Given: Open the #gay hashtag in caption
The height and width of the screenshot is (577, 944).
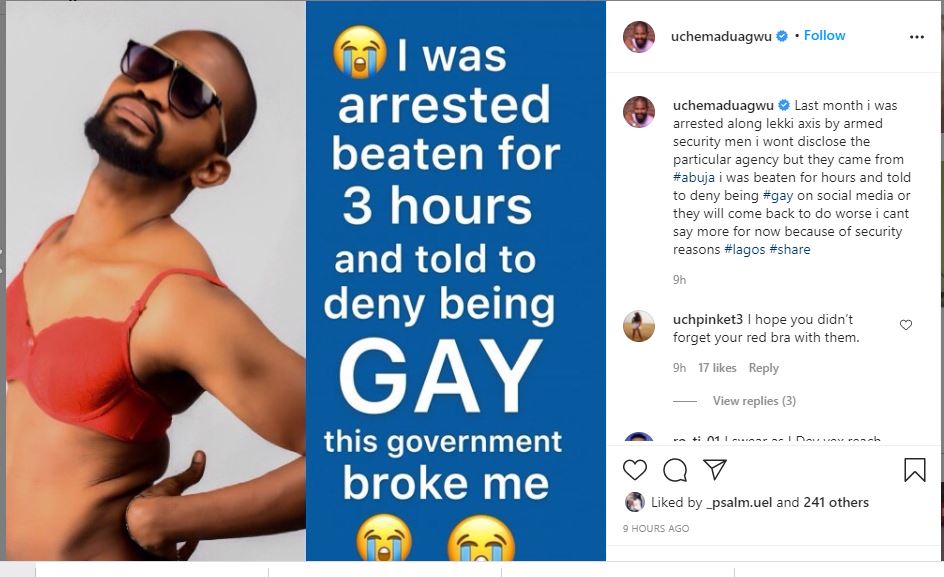Looking at the screenshot, I should (778, 196).
